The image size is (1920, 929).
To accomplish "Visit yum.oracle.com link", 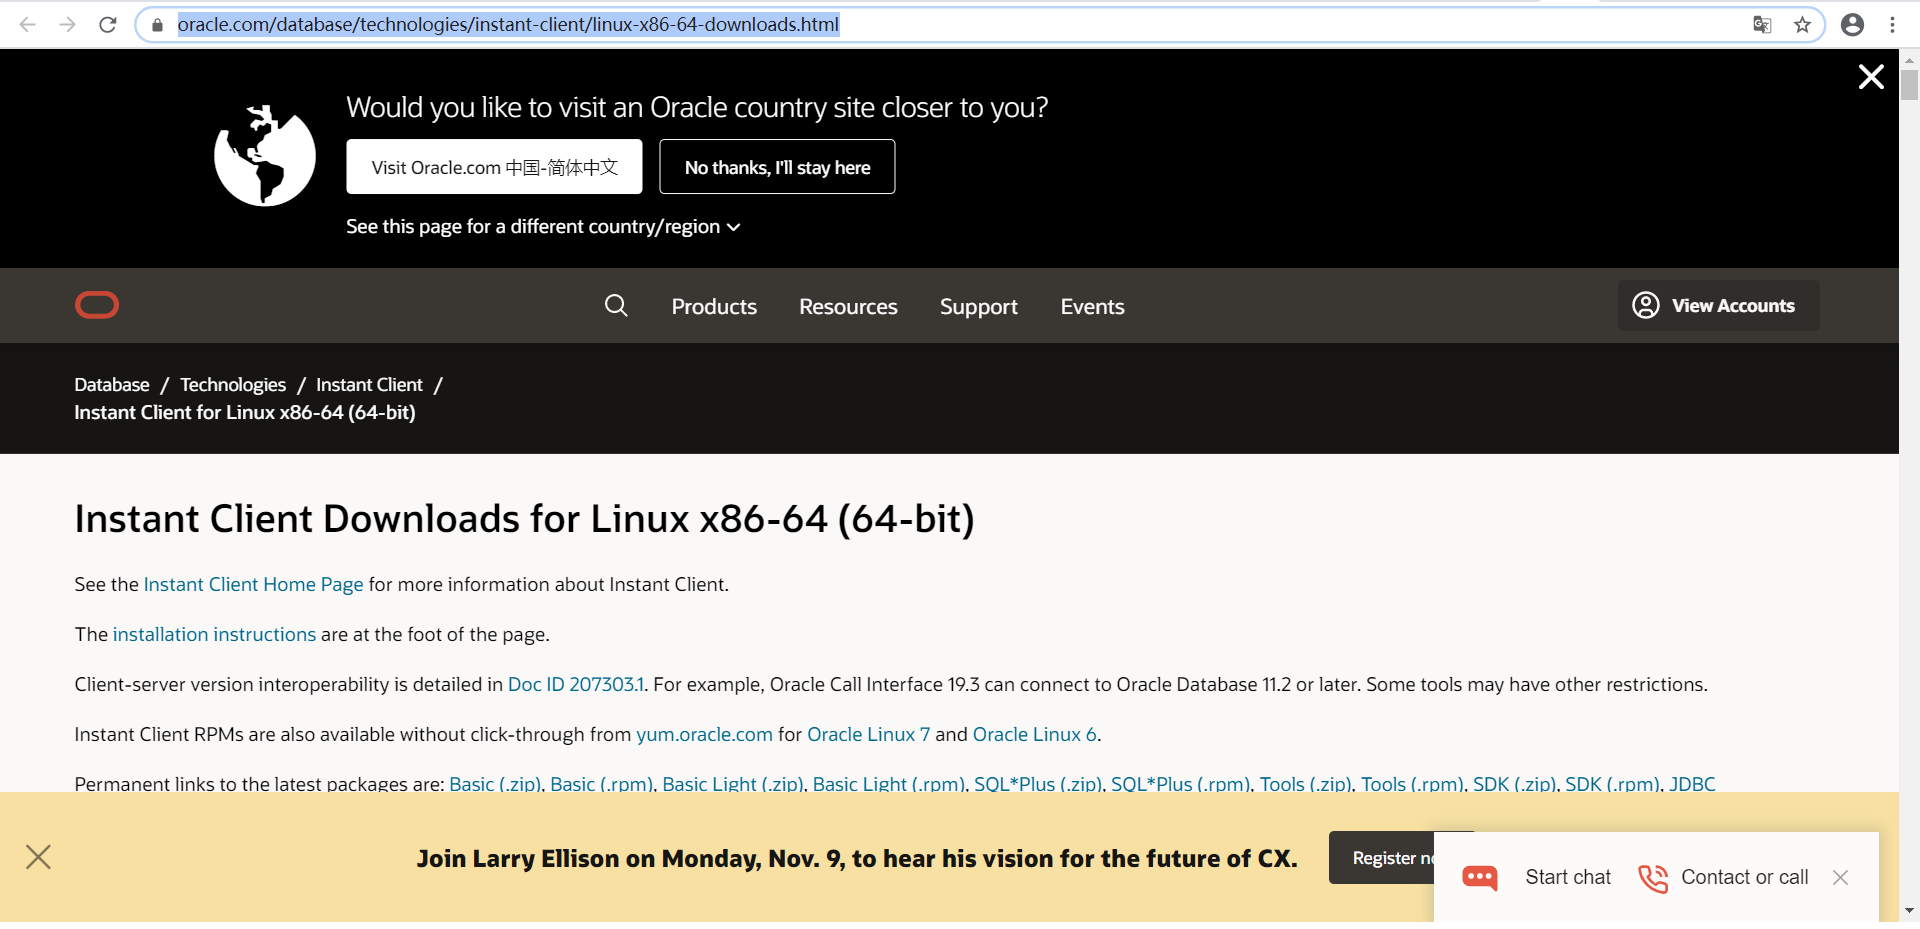I will coord(704,734).
